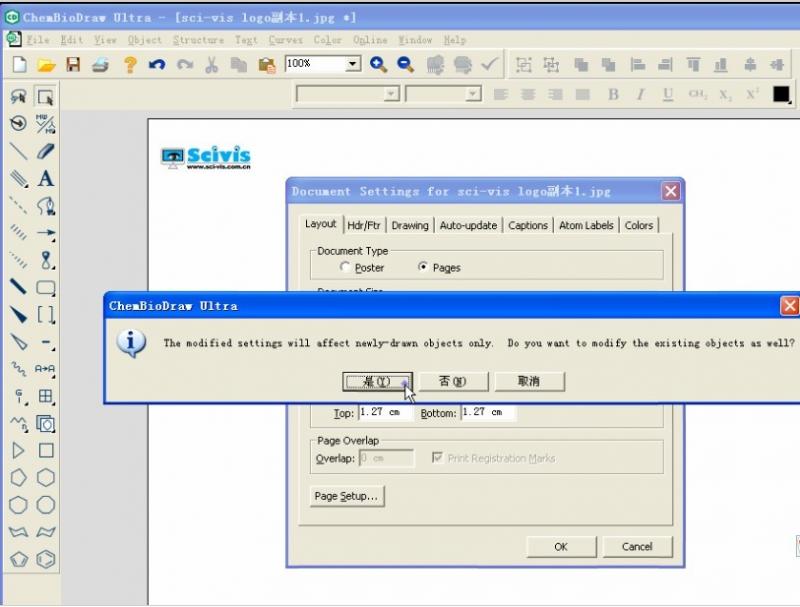Click OK in Document Settings dialog
Screen dimensions: 800x607
561,547
